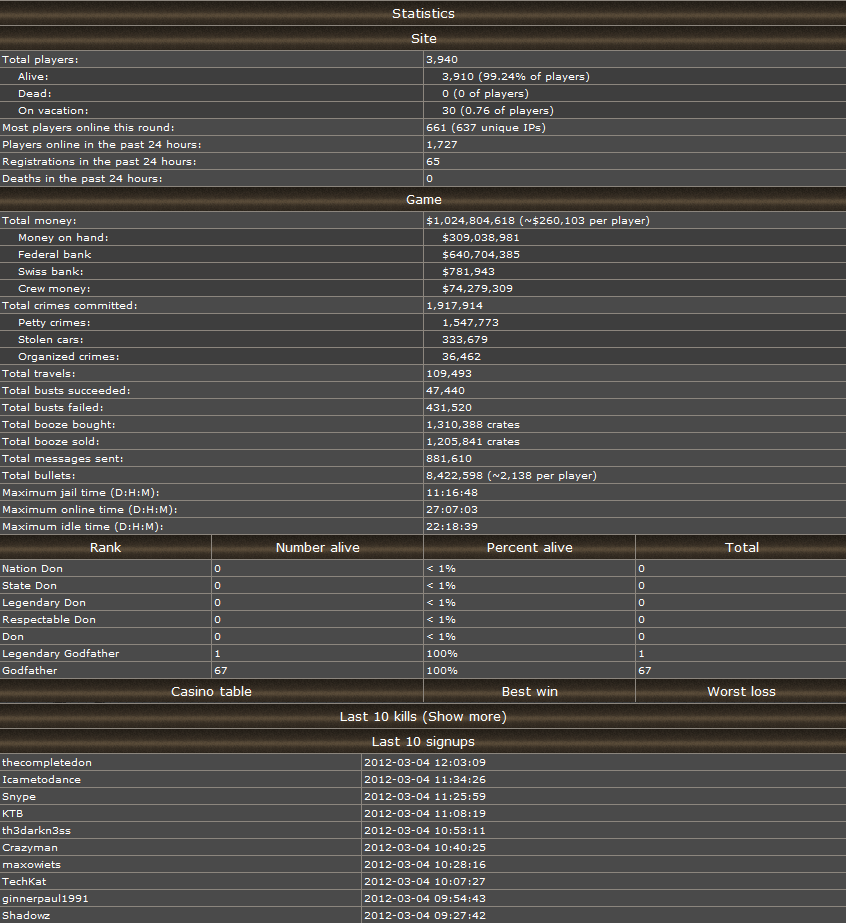Click messages sent value 881,610
The image size is (846, 923).
coord(449,459)
